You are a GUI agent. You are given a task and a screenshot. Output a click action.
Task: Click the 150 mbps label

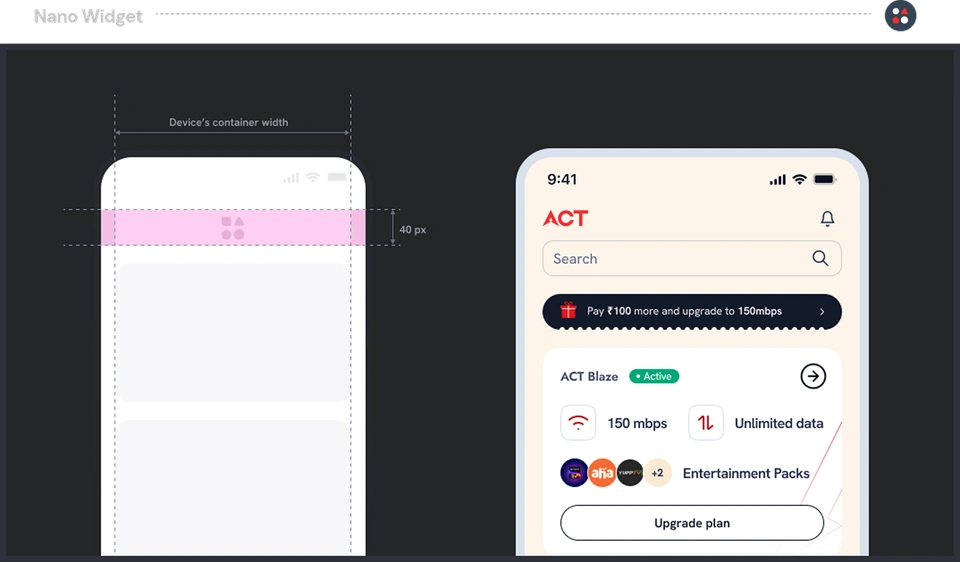tap(637, 423)
